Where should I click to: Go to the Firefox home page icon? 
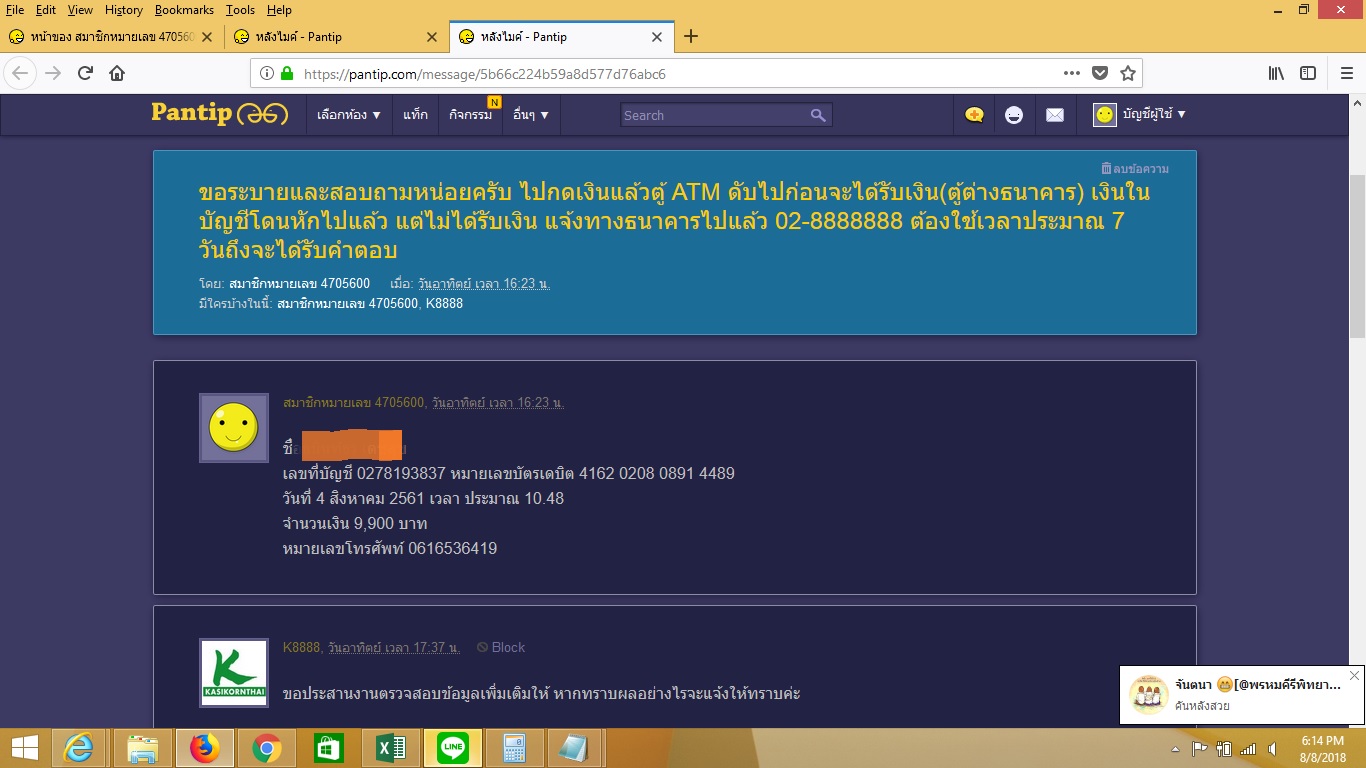pos(117,73)
